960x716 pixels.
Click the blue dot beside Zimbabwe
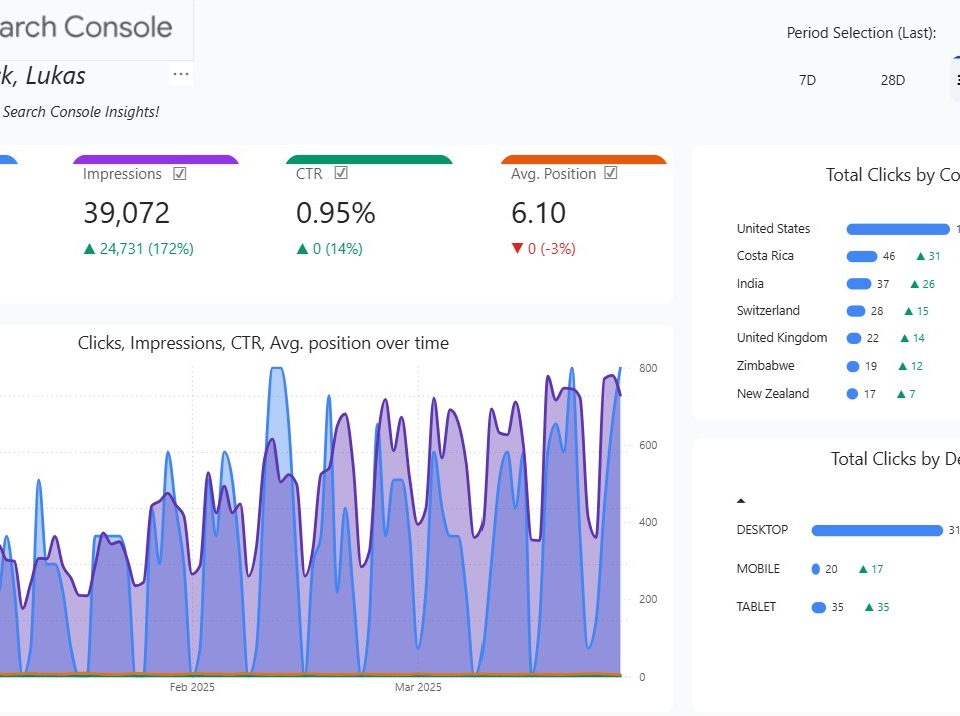click(x=852, y=366)
